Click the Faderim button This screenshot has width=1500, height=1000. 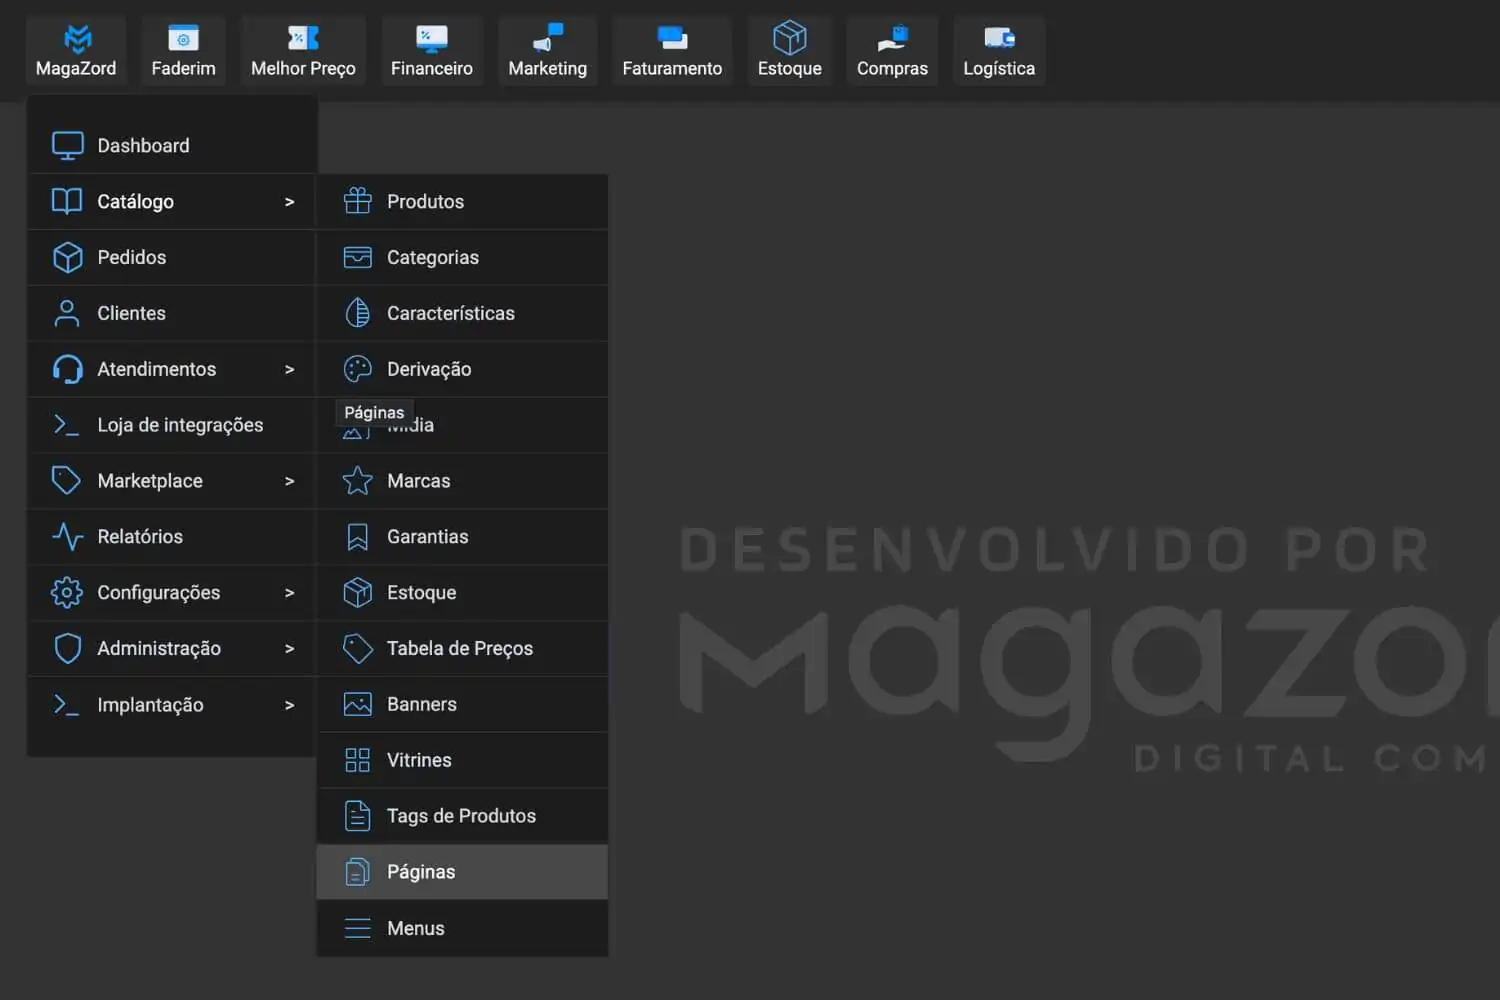pyautogui.click(x=183, y=50)
